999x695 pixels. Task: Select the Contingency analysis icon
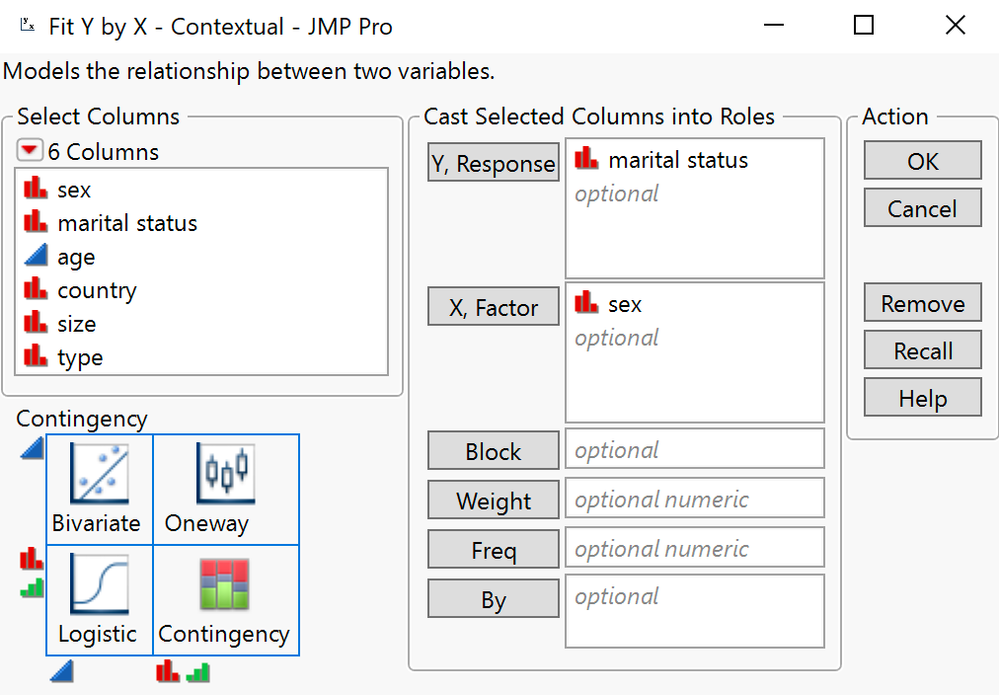point(225,599)
